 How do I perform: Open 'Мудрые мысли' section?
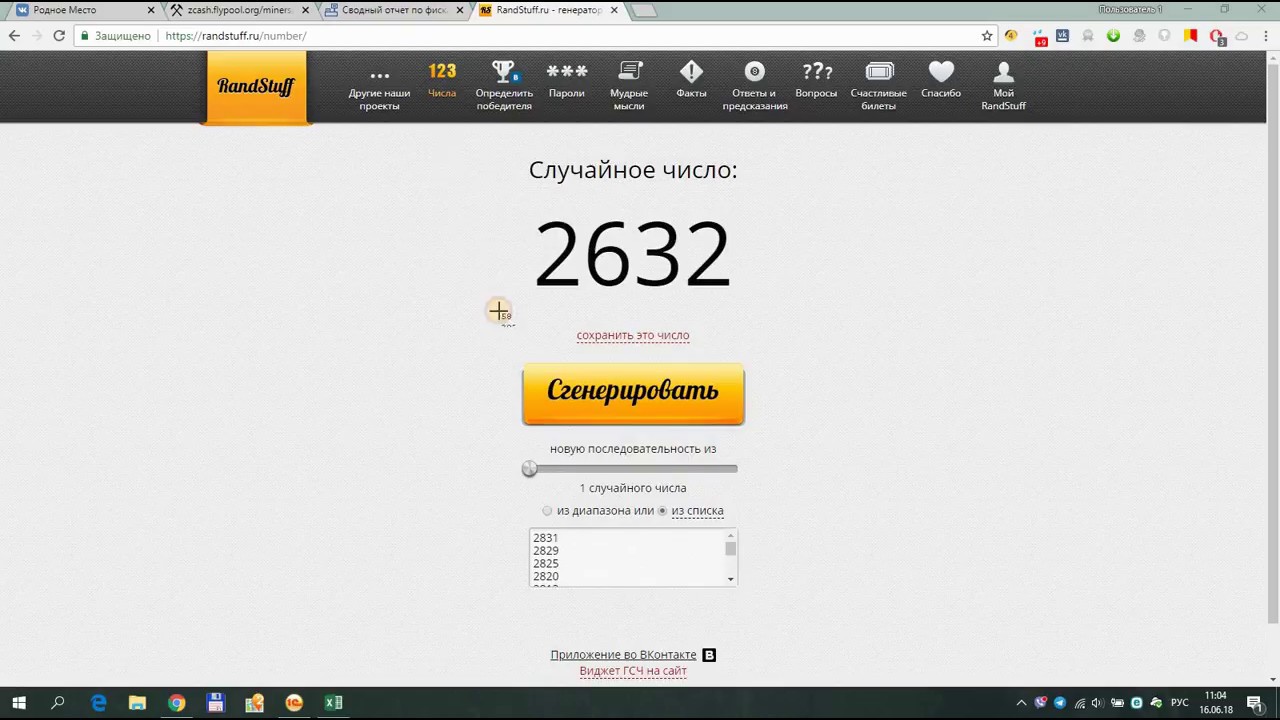[629, 86]
